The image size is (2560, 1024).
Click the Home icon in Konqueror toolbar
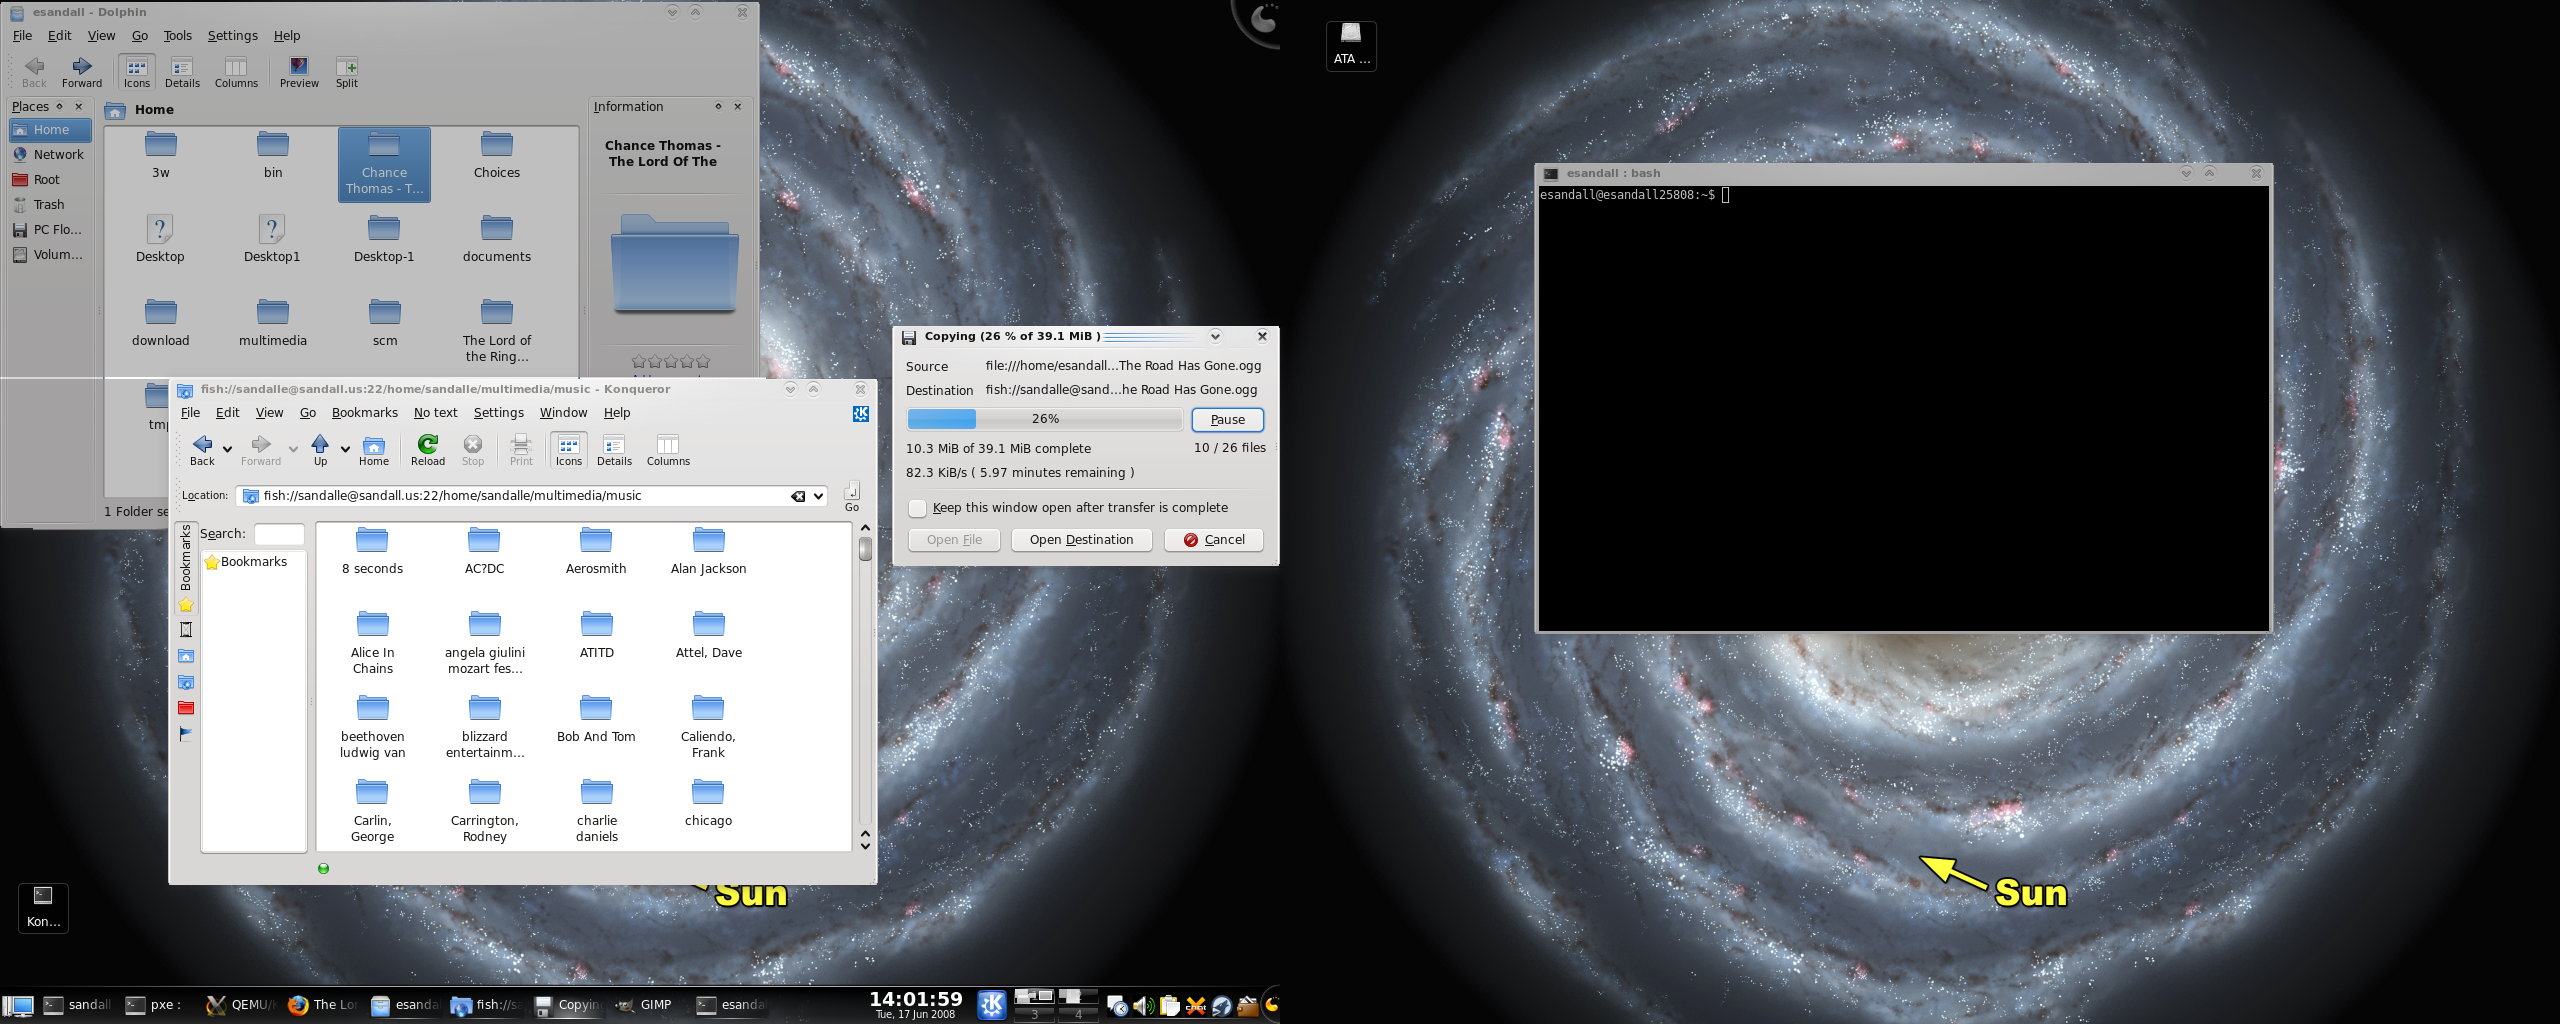pyautogui.click(x=374, y=449)
